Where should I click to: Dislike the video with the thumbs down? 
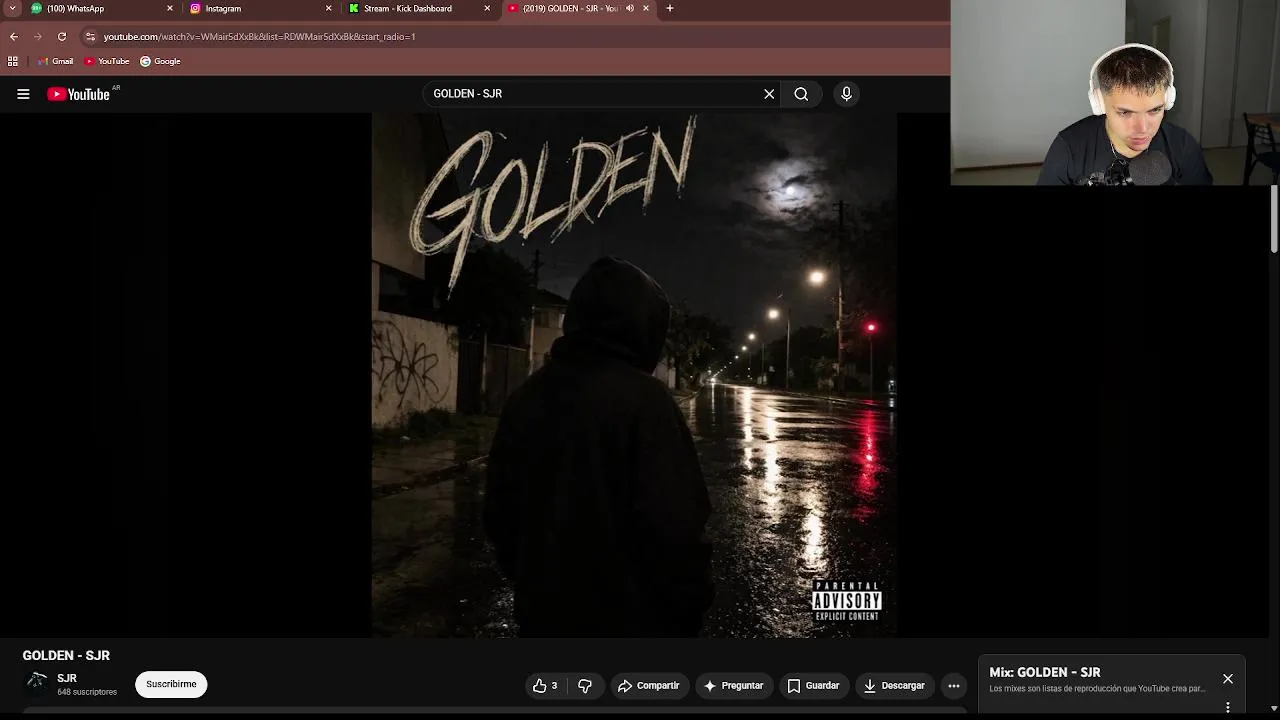pyautogui.click(x=585, y=686)
